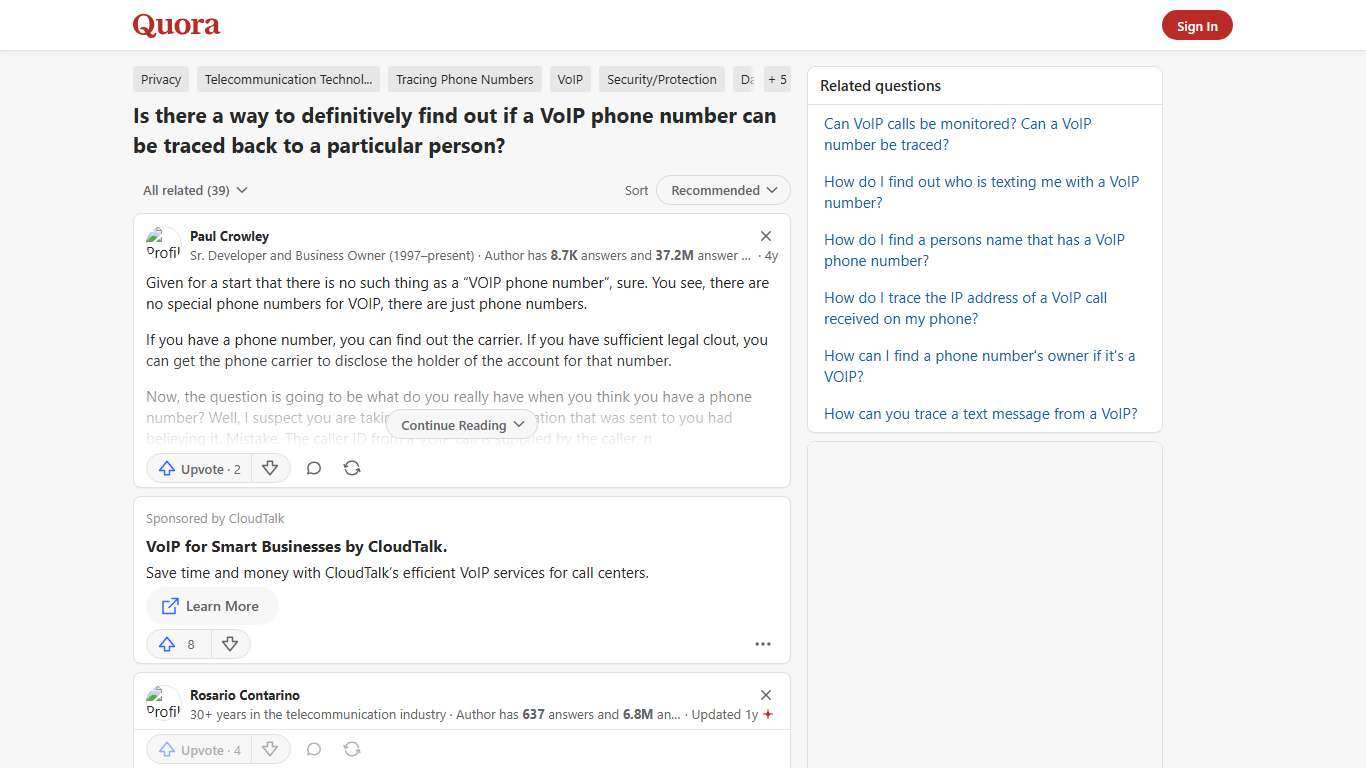This screenshot has height=768, width=1366.
Task: Dismiss Paul Crowley's answer with the X icon
Action: coord(765,236)
